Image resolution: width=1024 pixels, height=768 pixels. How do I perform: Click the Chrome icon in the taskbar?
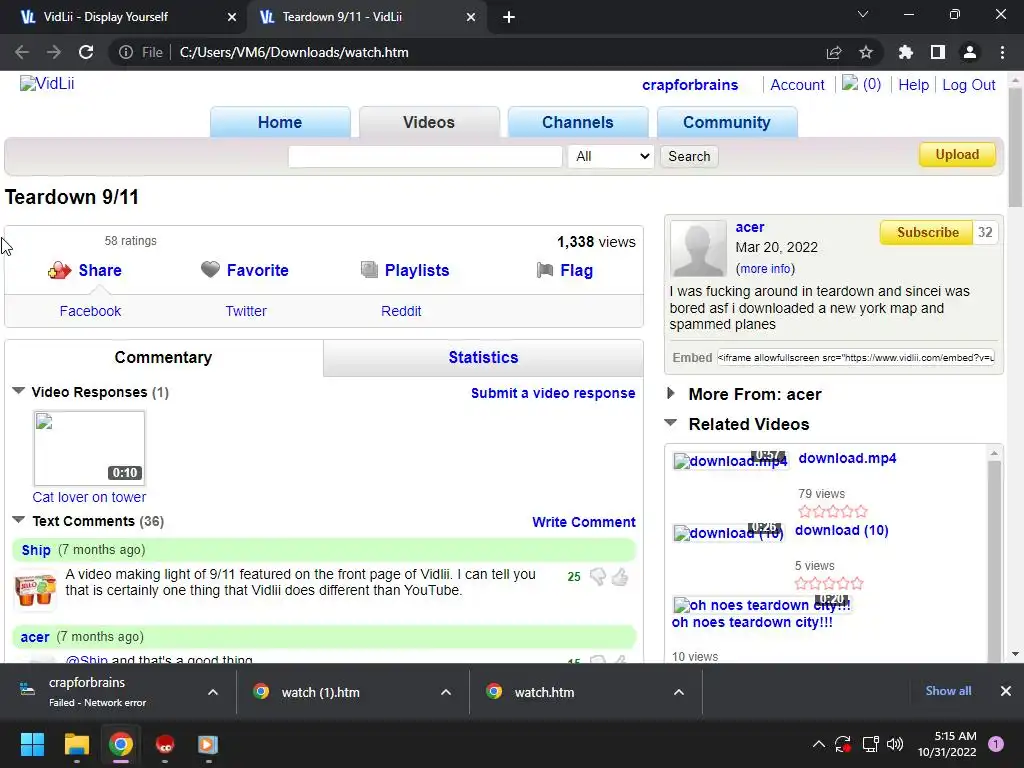(x=121, y=744)
